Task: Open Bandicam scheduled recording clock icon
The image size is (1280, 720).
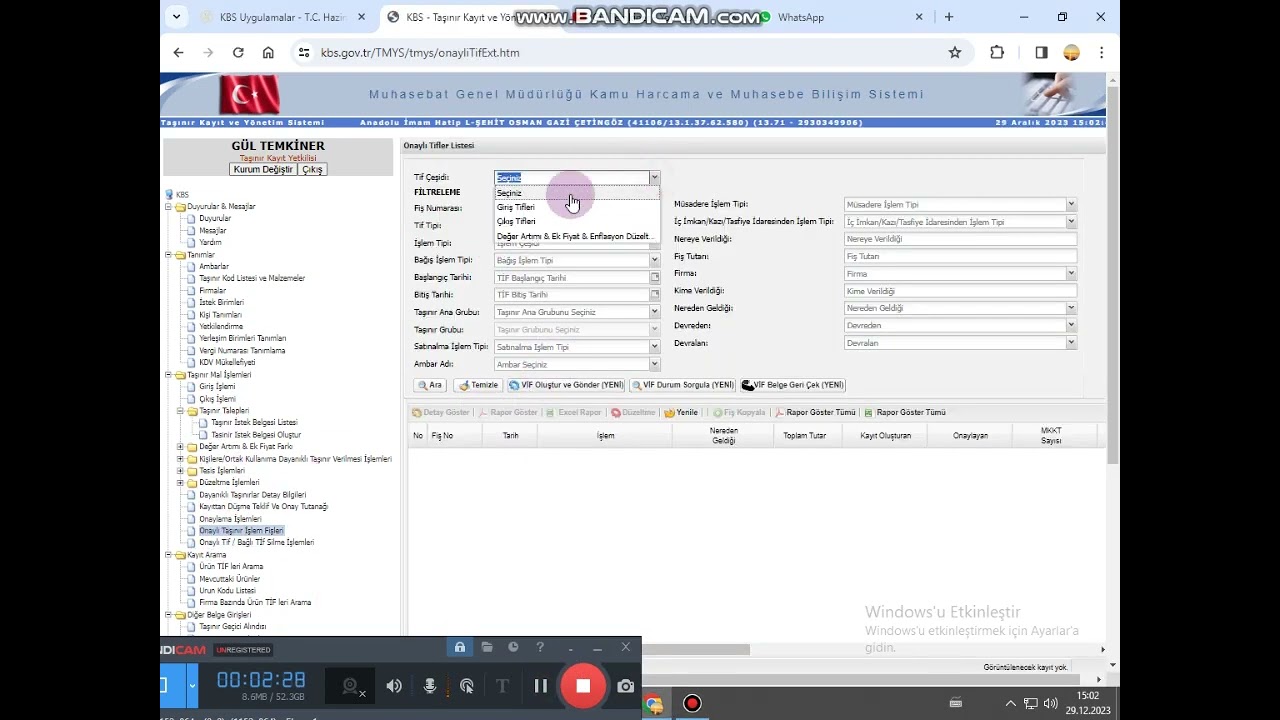Action: pos(513,648)
